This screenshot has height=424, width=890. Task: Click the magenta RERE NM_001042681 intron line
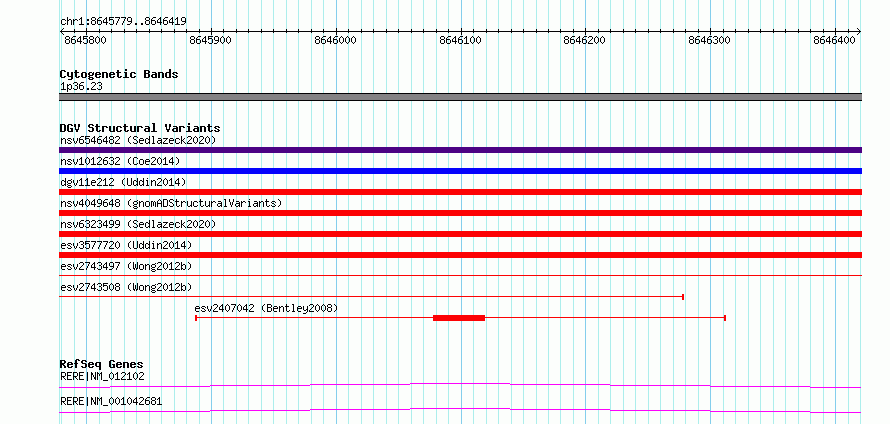[x=460, y=410]
